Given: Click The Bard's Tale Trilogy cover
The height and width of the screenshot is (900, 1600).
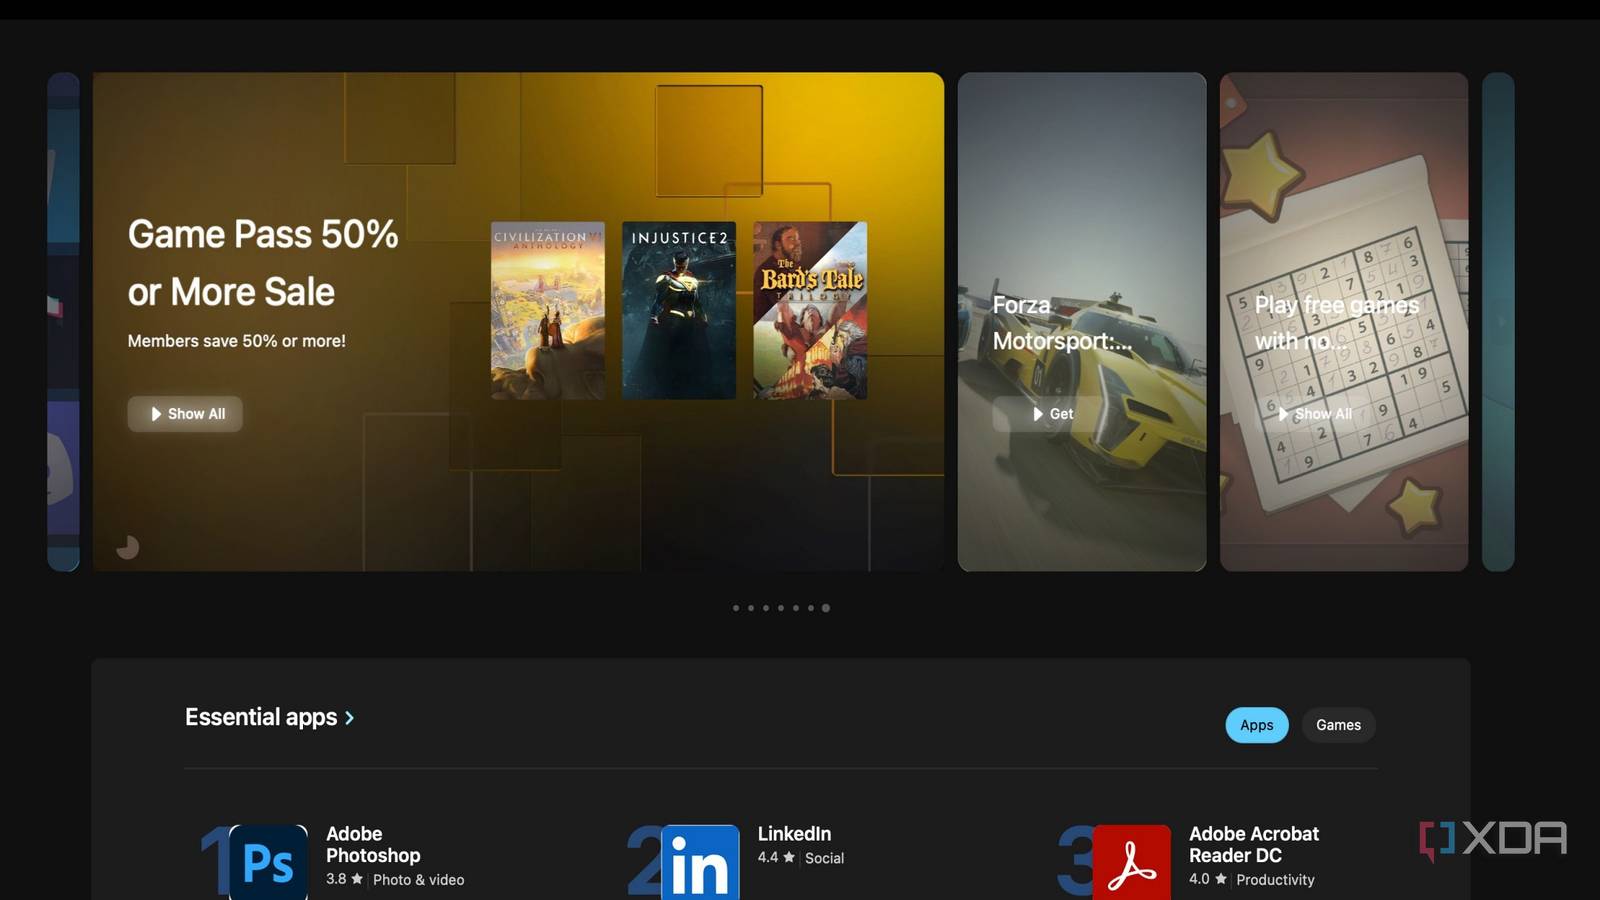Looking at the screenshot, I should click(810, 311).
